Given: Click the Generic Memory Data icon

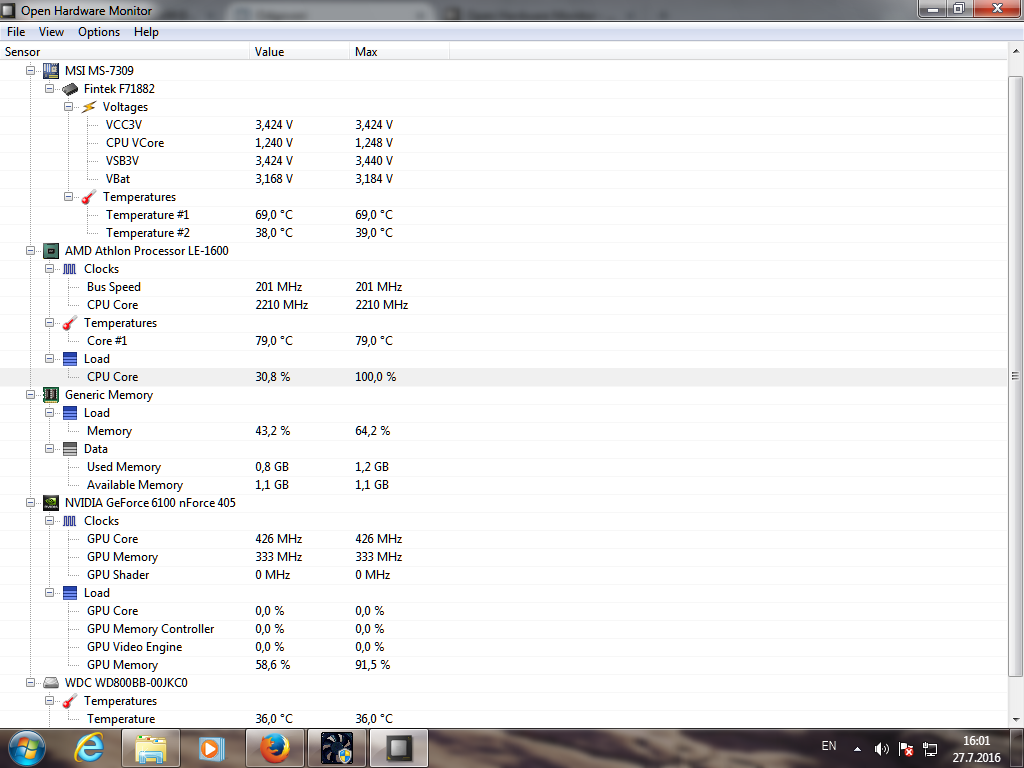Looking at the screenshot, I should pyautogui.click(x=70, y=449).
